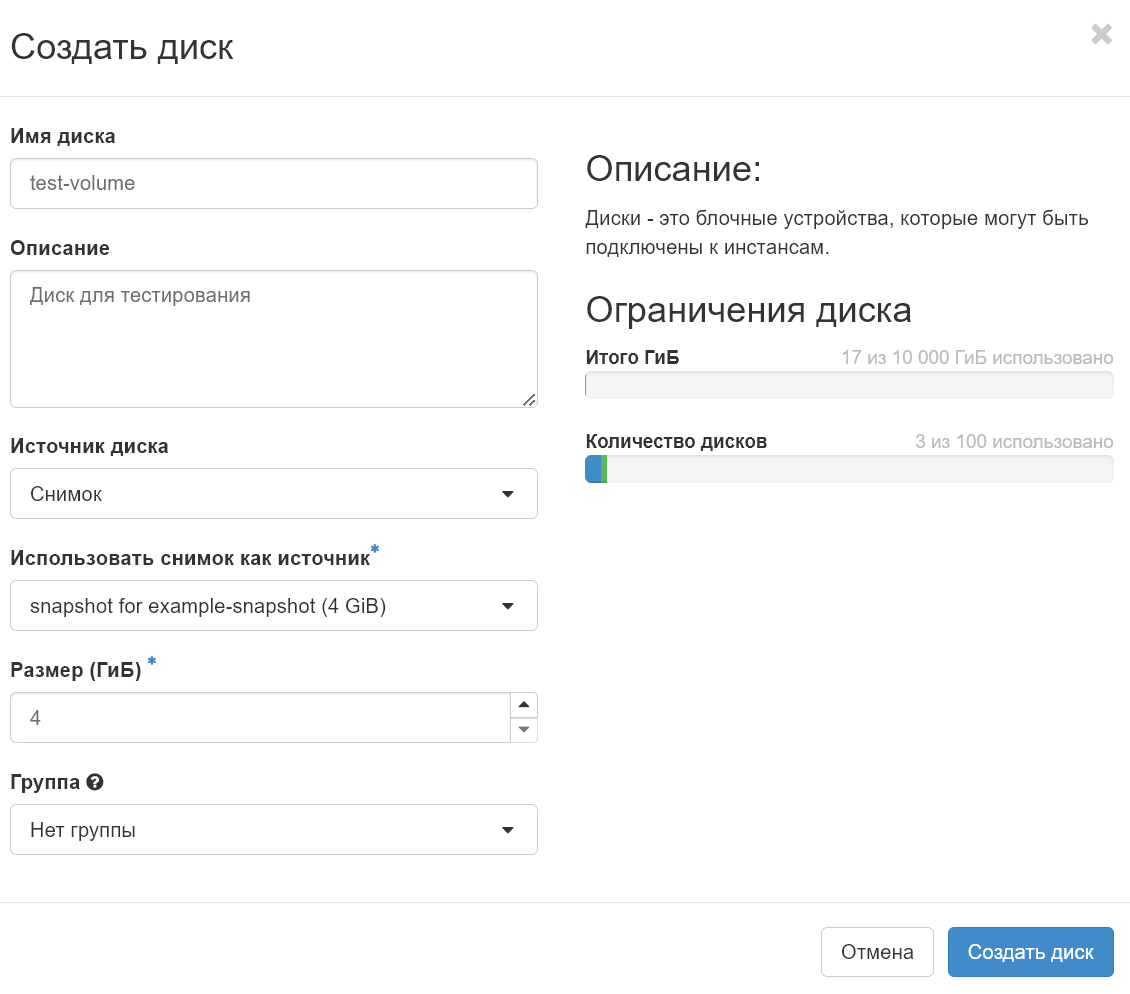Click the Отмена button
1130x994 pixels.
[x=877, y=951]
